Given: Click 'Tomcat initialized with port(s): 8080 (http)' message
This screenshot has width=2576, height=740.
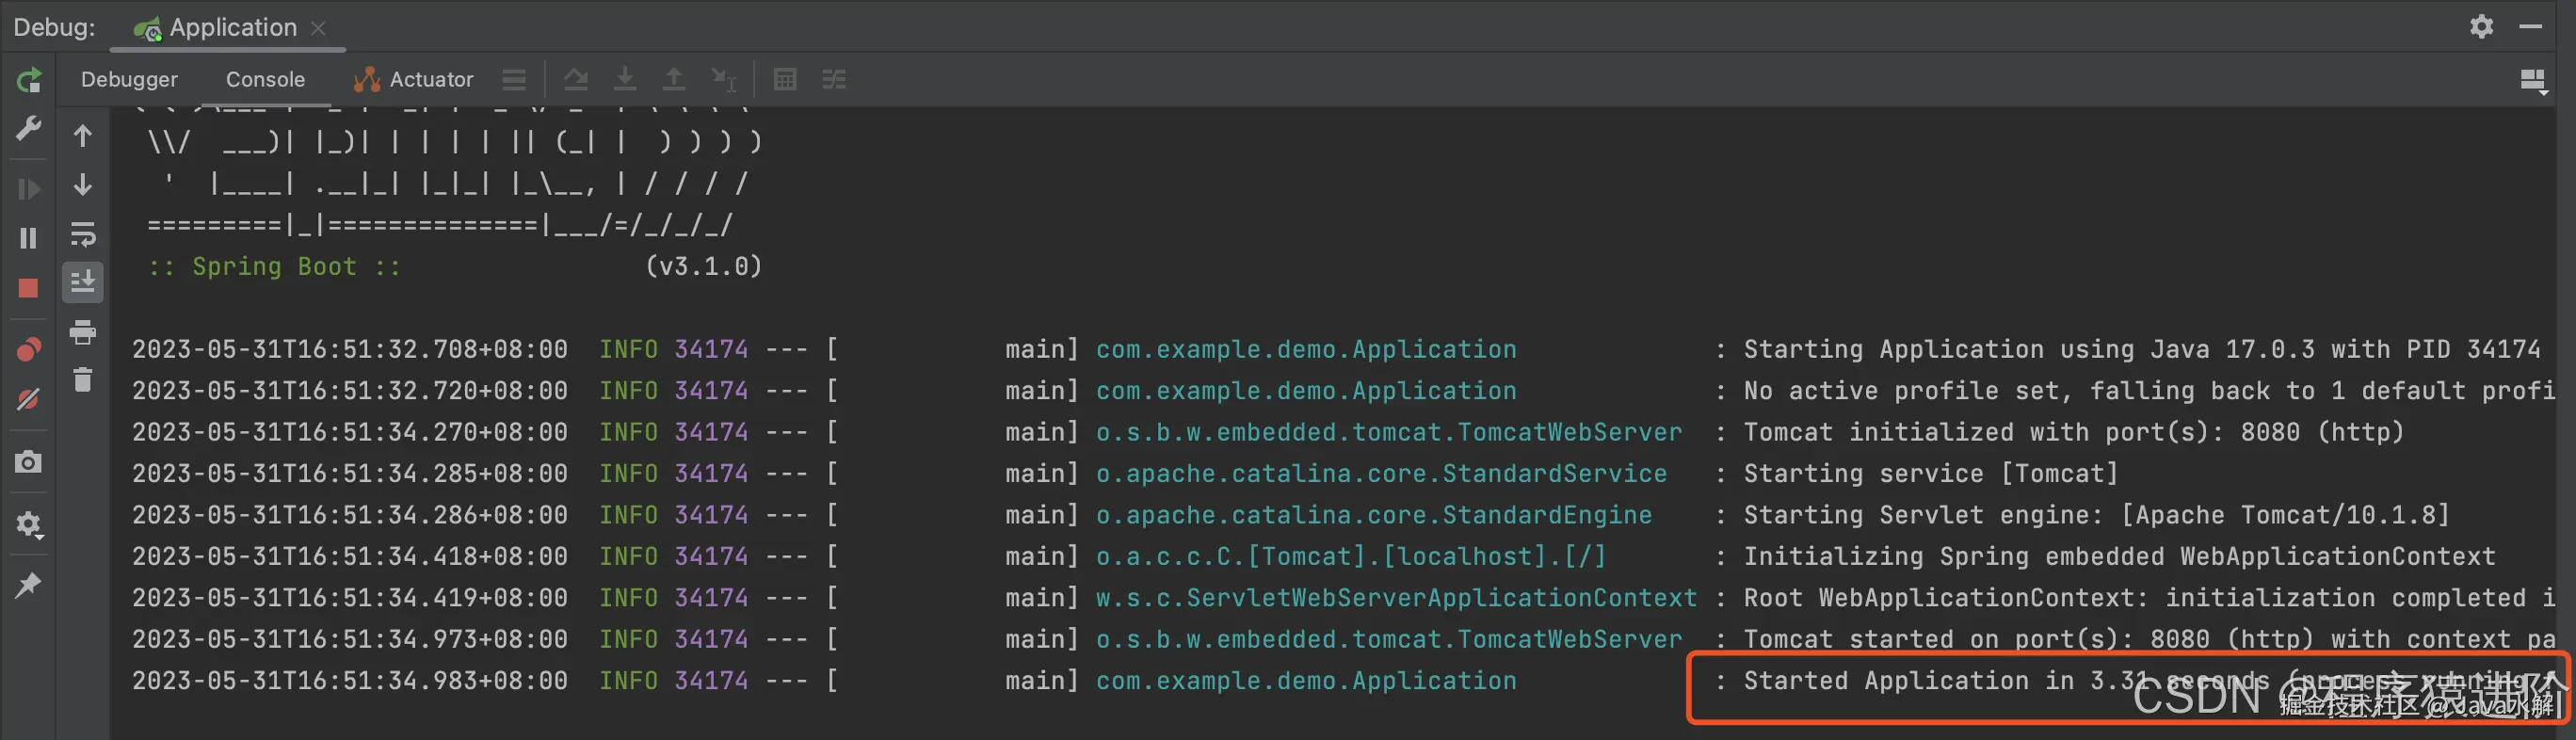Looking at the screenshot, I should click(2073, 432).
